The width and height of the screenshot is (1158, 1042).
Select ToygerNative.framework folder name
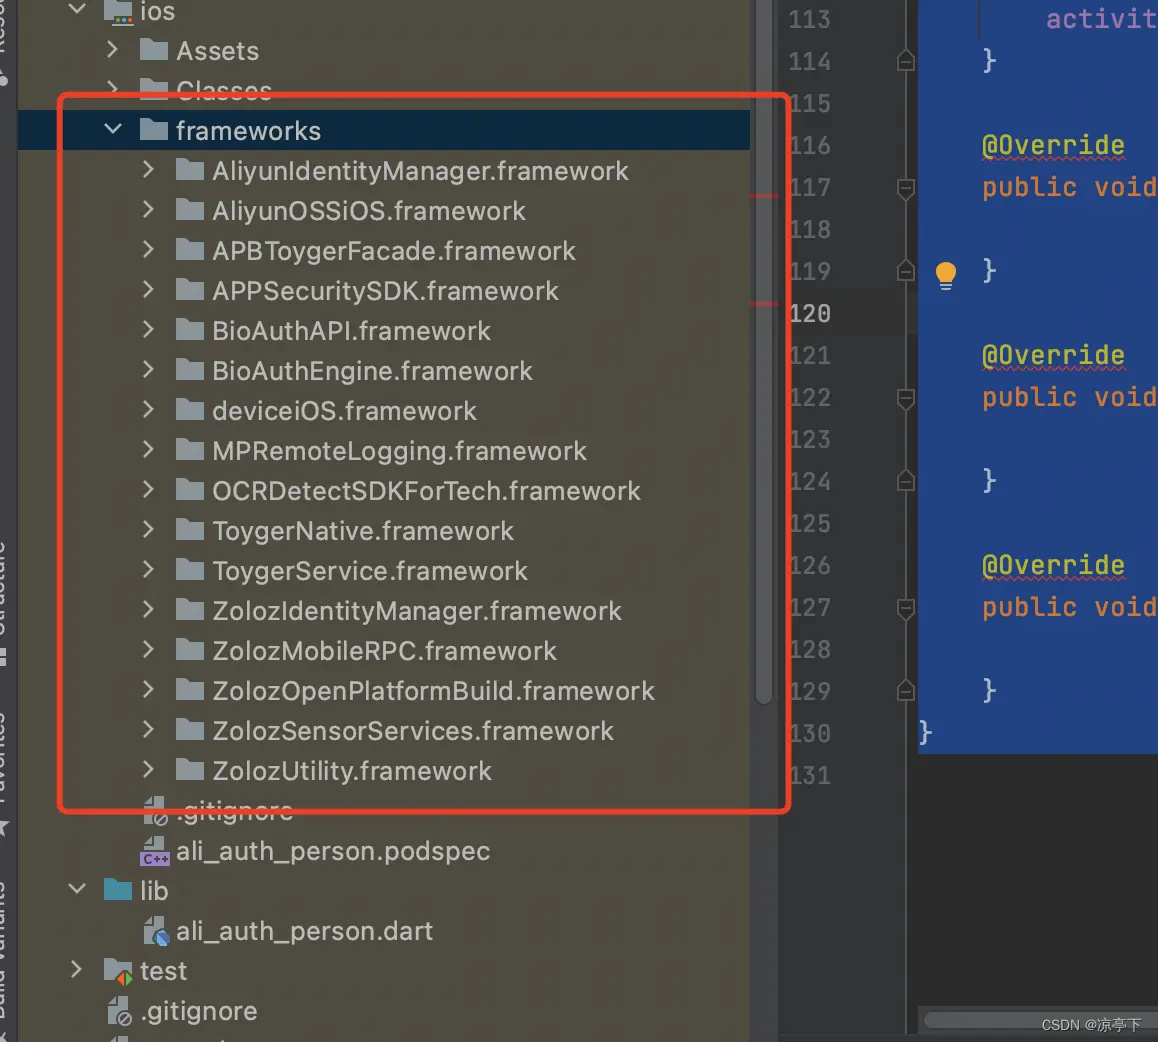coord(363,531)
